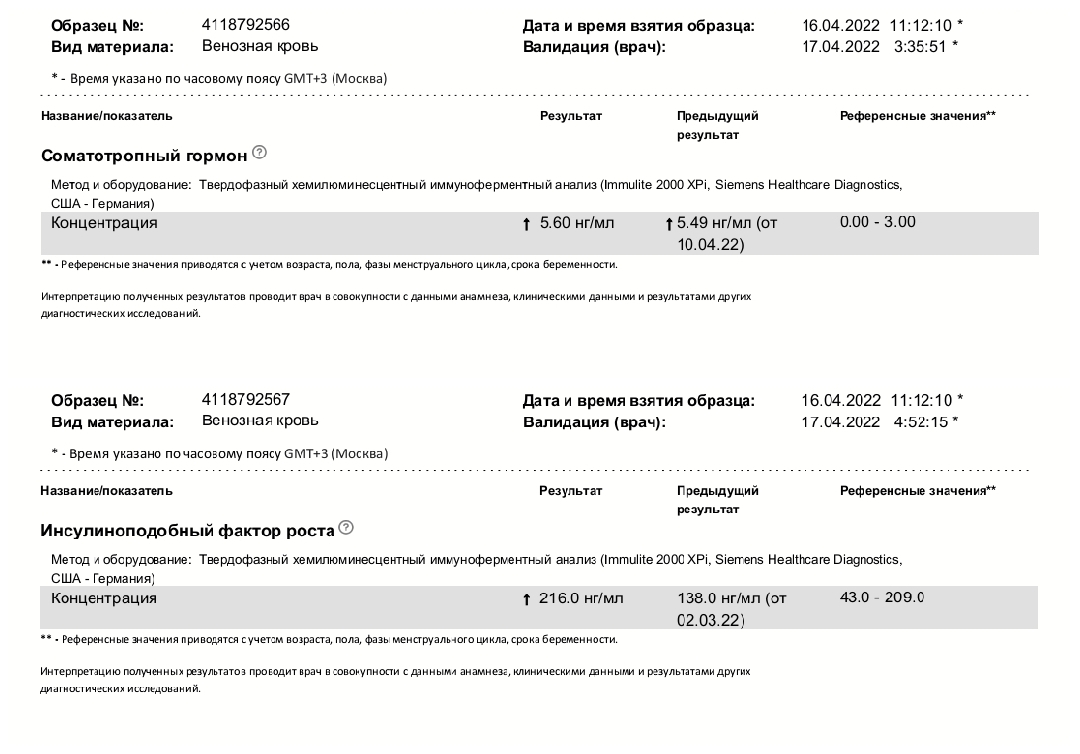Click the first Предыдущий результат column header

[x=717, y=124]
